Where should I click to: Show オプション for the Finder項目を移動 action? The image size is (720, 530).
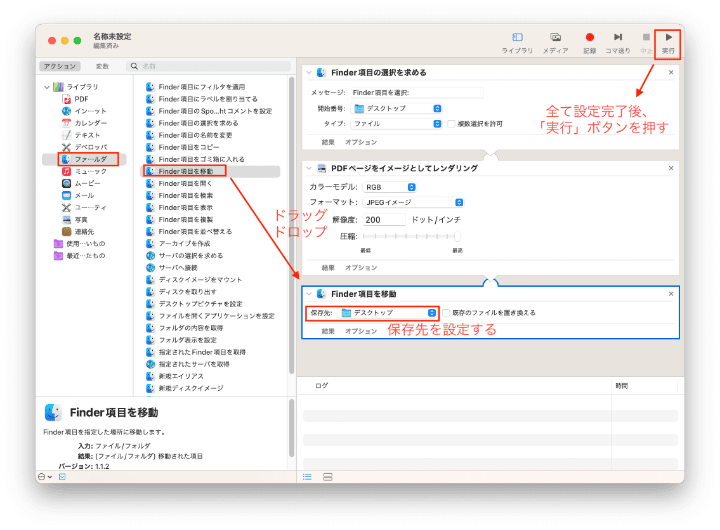[x=361, y=331]
